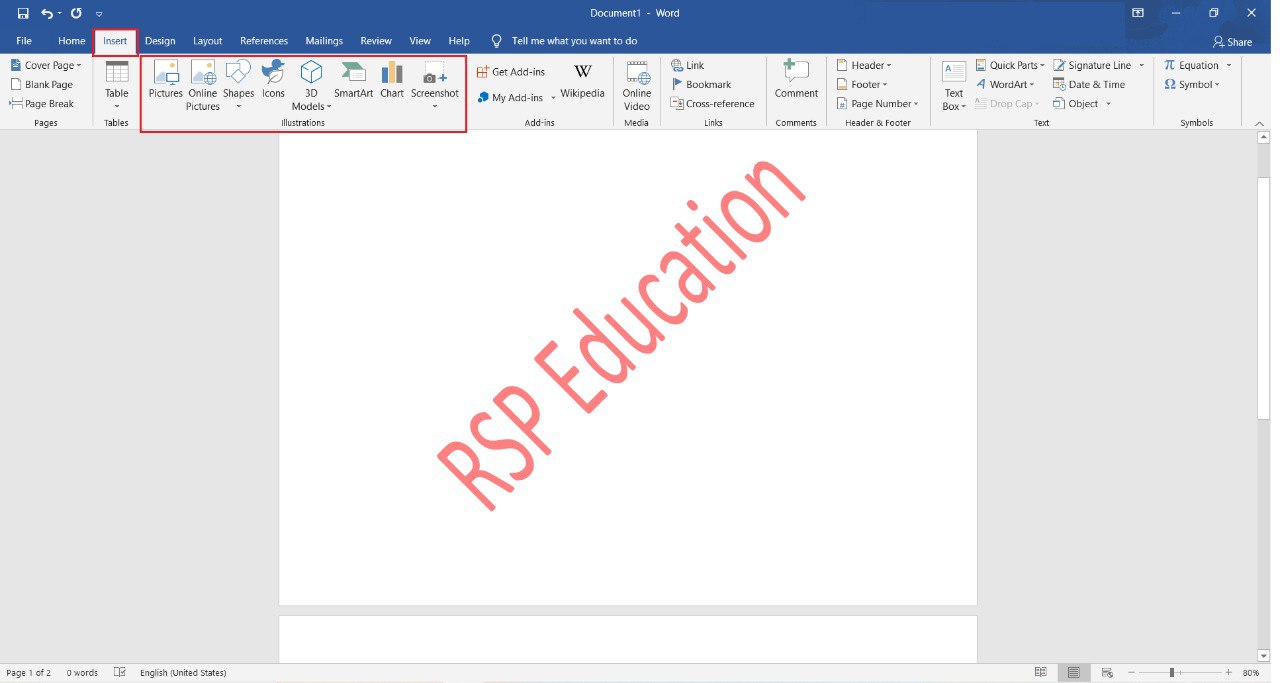The width and height of the screenshot is (1280, 683).
Task: Click the vertical scrollbar down arrow
Action: click(x=1263, y=654)
